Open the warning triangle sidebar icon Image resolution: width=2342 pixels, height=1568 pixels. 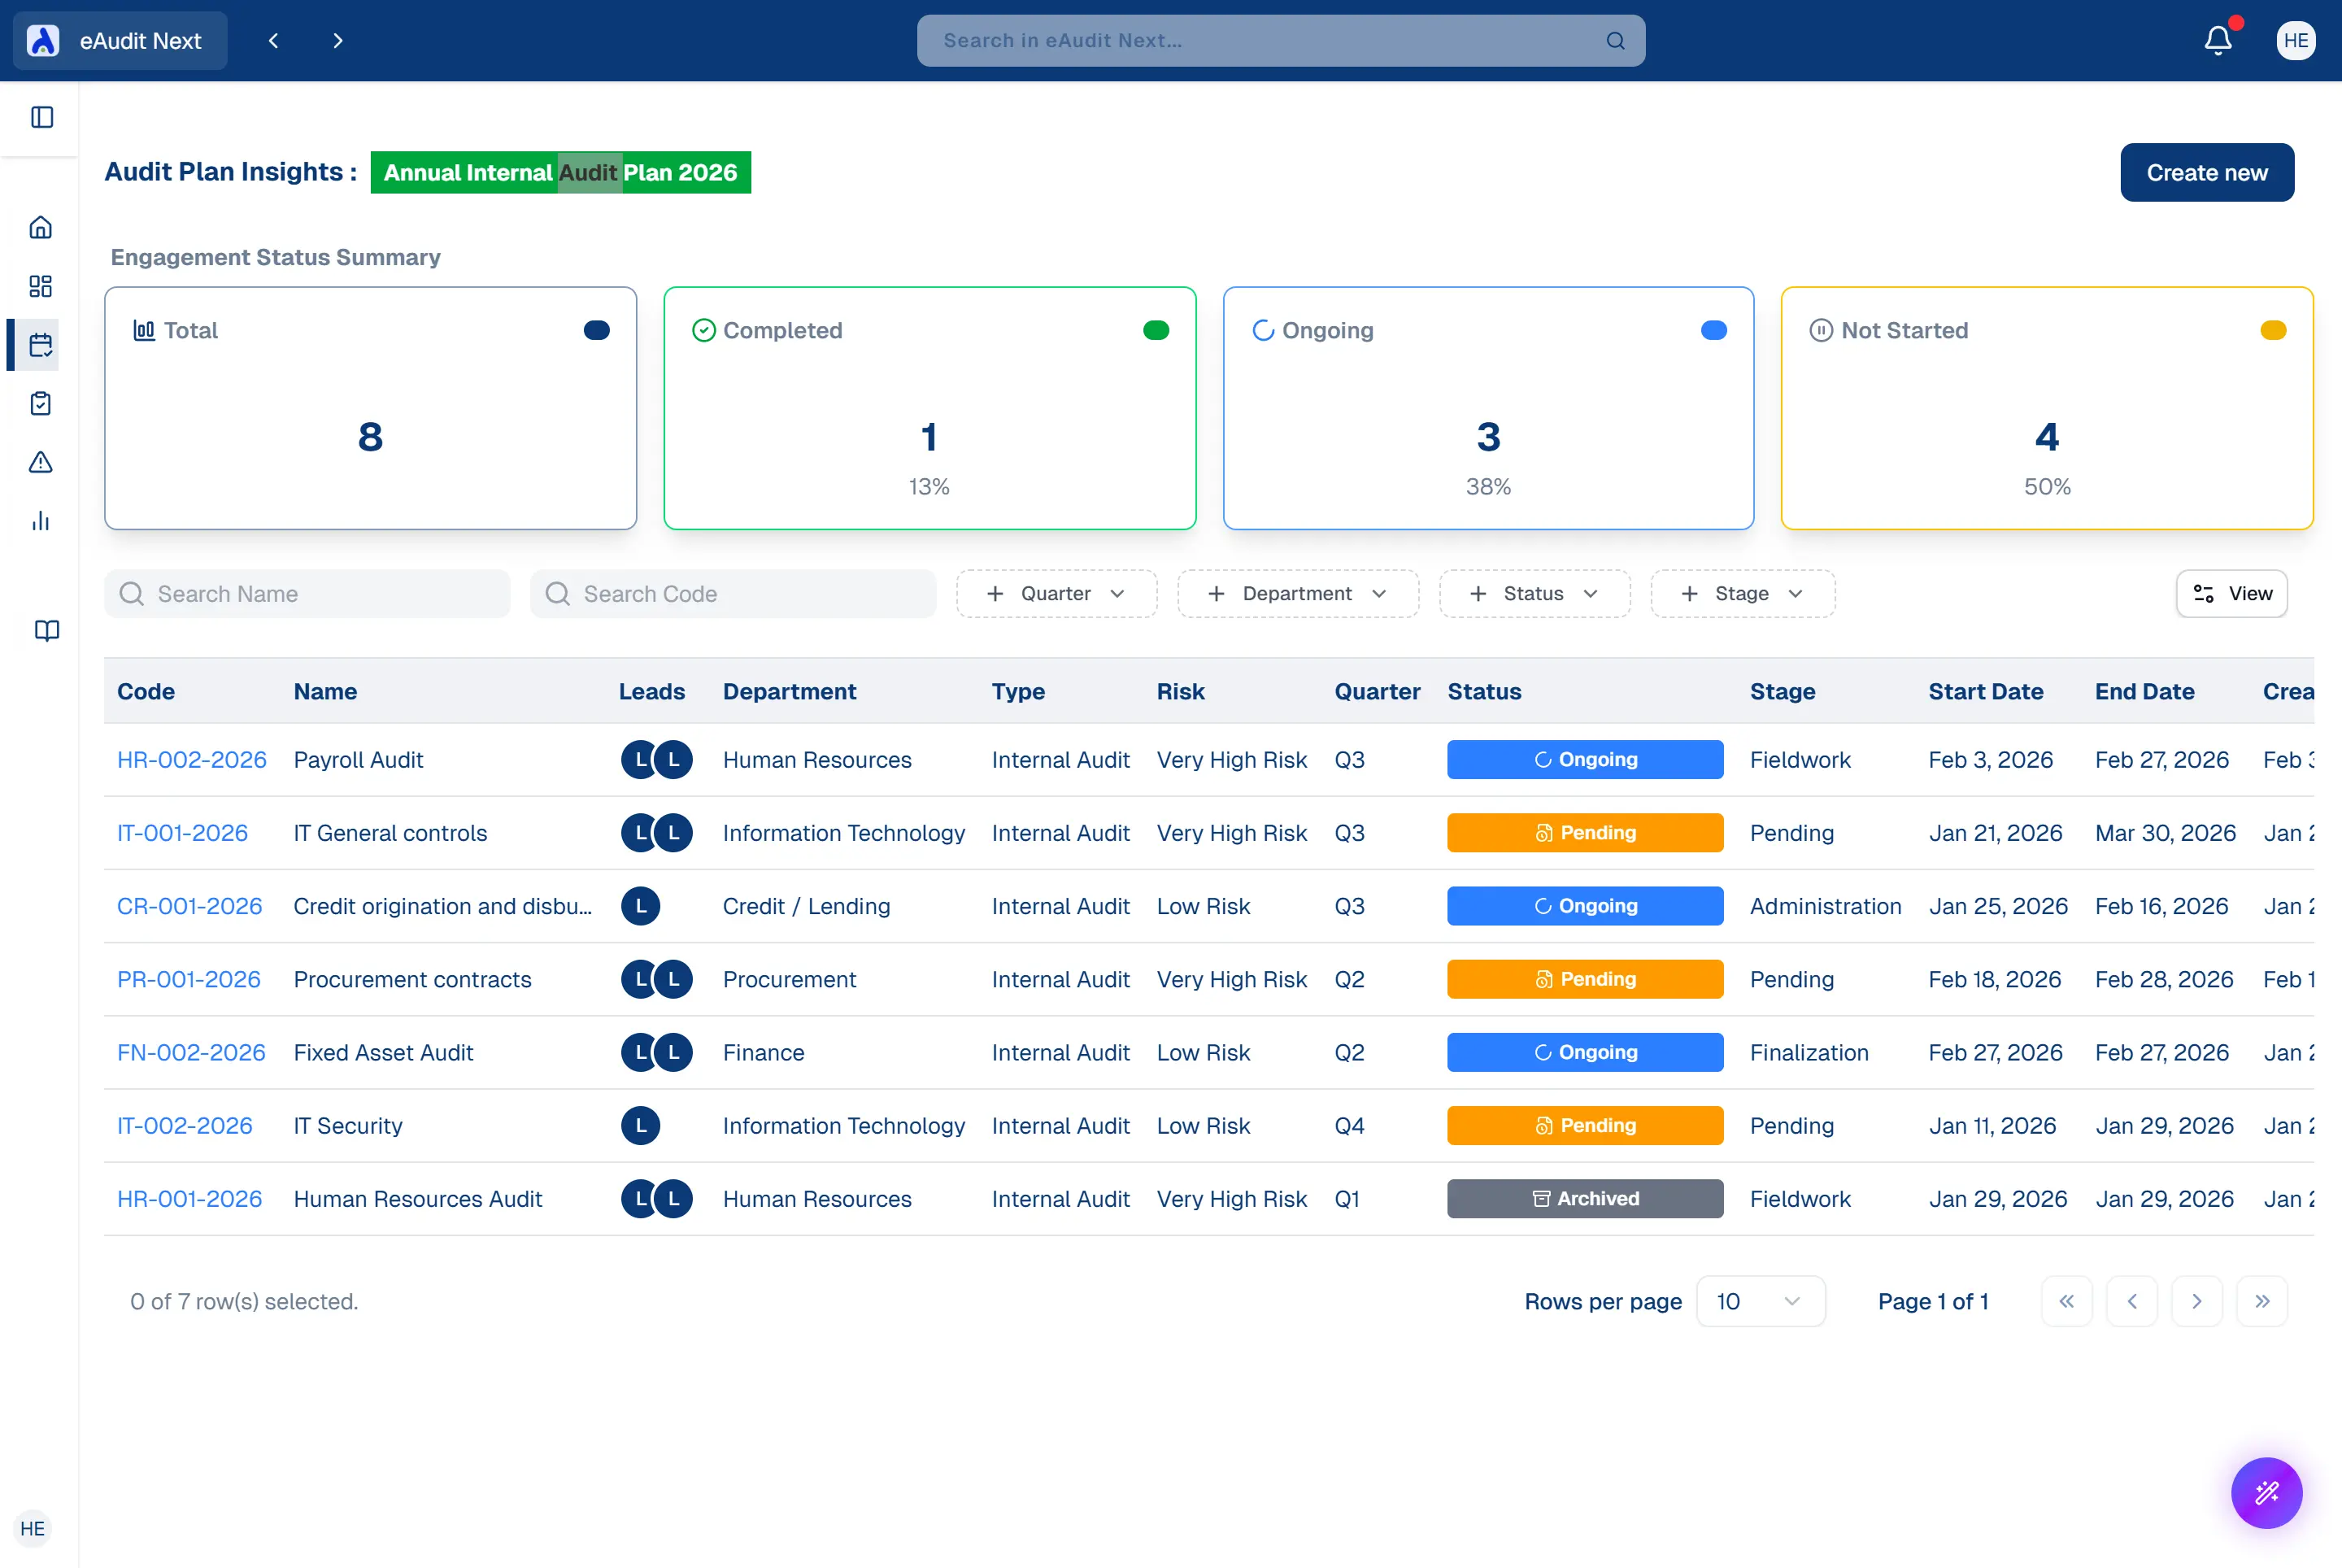coord(41,462)
